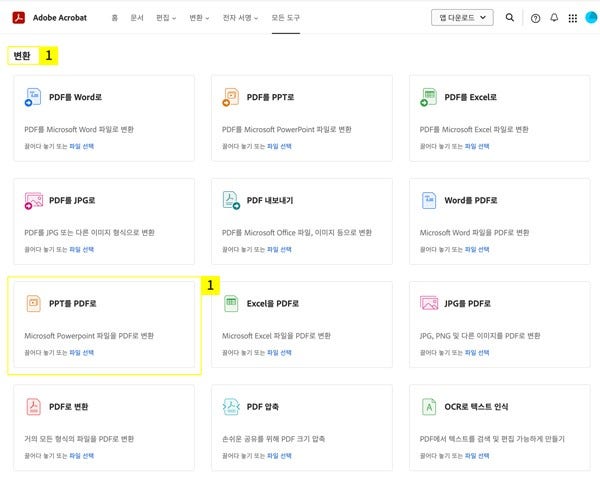Open the notifications bell icon
600x488 pixels.
coord(554,18)
